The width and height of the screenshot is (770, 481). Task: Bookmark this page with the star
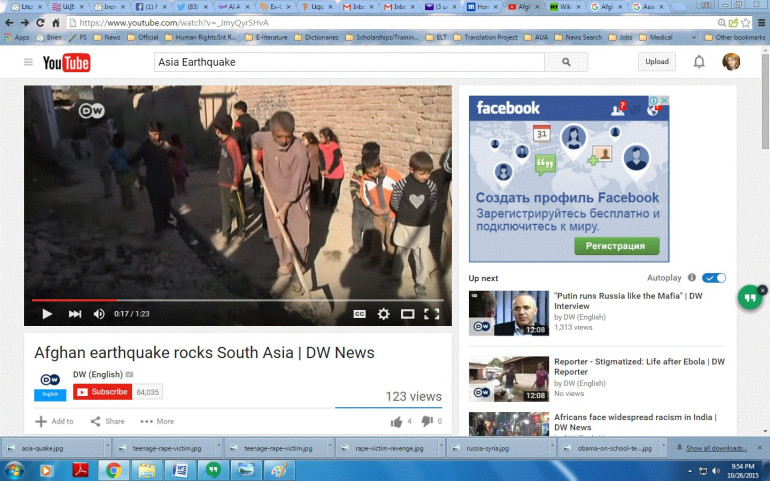coord(746,23)
